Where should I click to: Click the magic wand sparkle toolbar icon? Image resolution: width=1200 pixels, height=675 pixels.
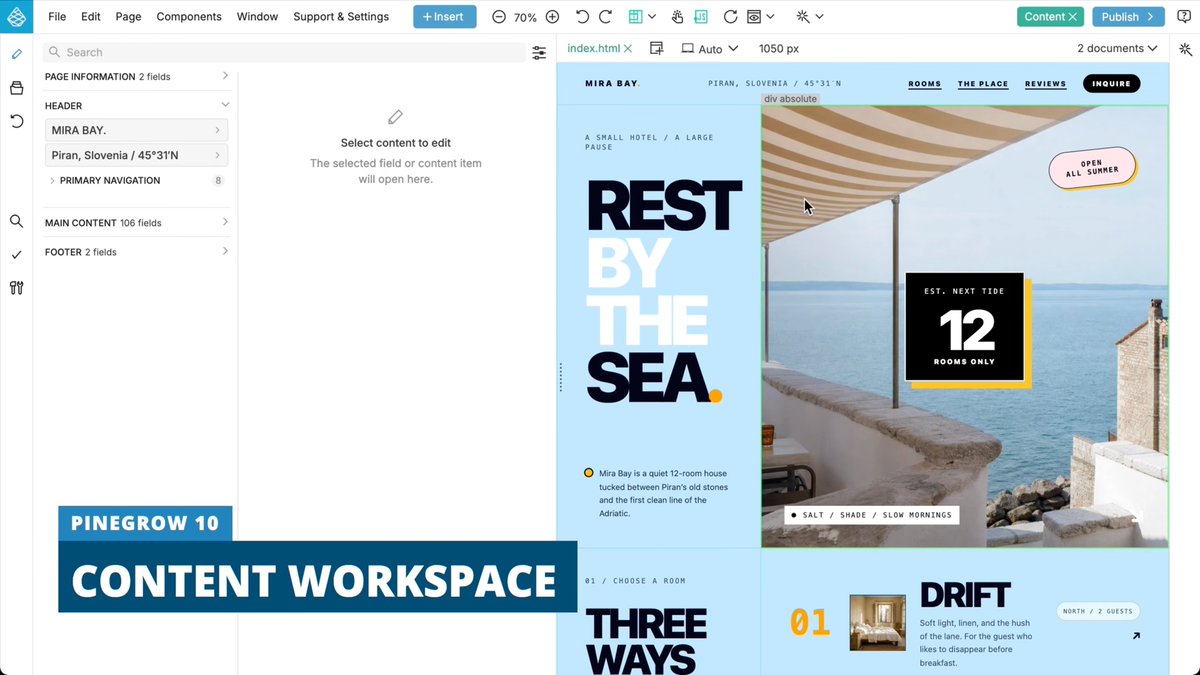tap(802, 17)
